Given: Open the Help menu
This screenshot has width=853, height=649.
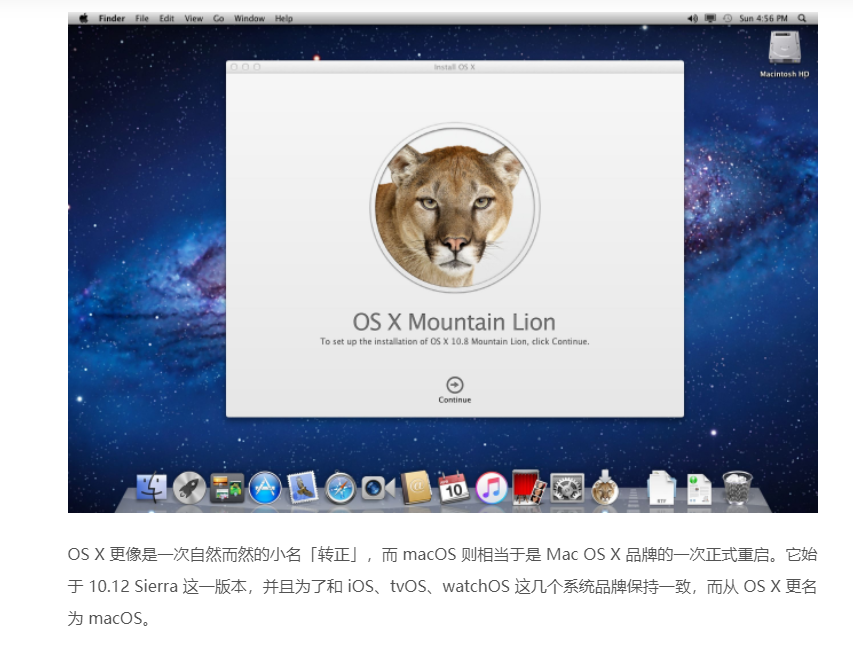Looking at the screenshot, I should 283,18.
